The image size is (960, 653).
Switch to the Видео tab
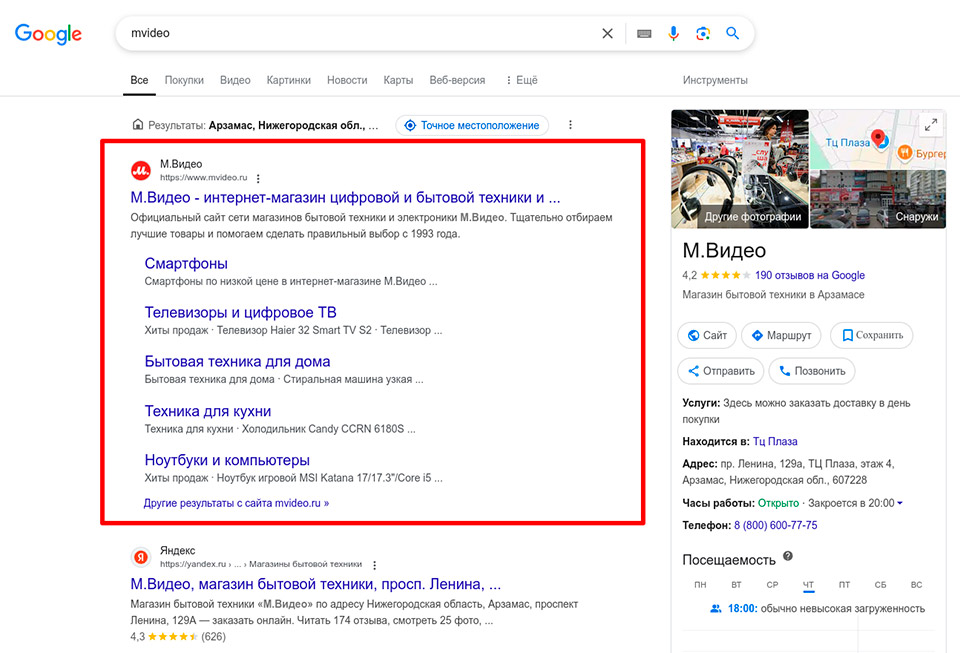pos(235,80)
